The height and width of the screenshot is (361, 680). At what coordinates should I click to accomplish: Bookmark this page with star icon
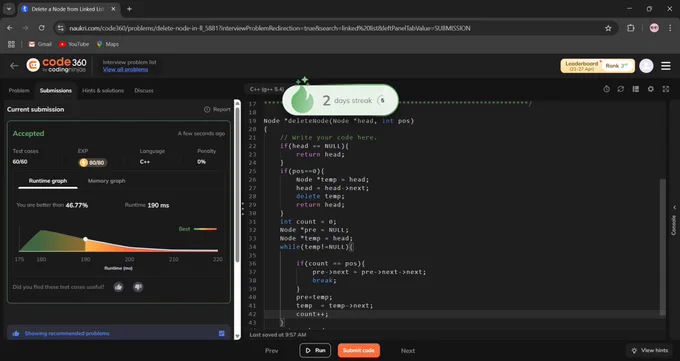pyautogui.click(x=608, y=28)
